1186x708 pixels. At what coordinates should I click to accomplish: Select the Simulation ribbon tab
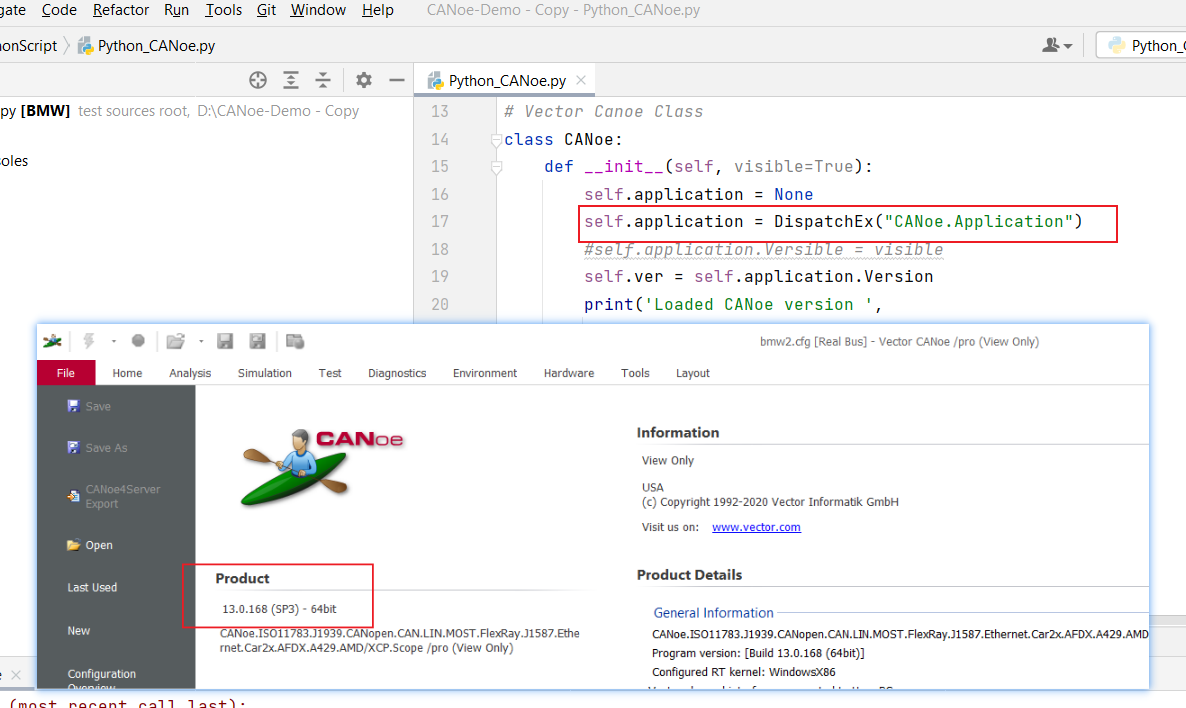coord(265,373)
